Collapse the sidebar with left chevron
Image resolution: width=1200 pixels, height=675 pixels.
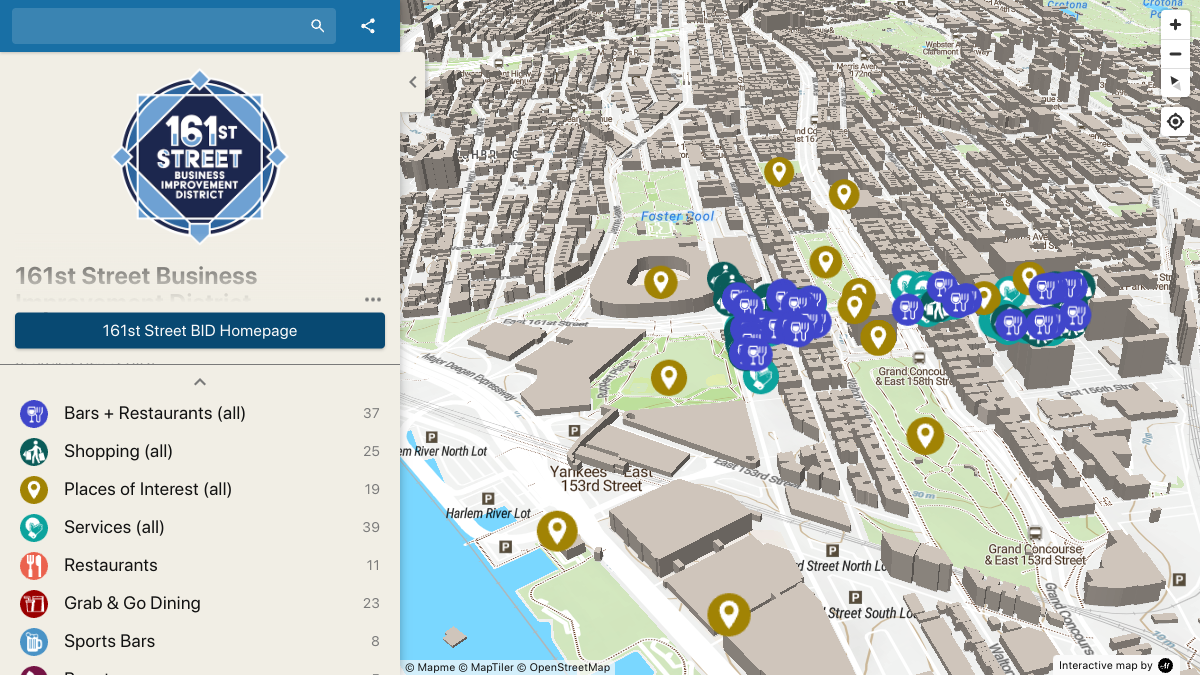(x=413, y=82)
